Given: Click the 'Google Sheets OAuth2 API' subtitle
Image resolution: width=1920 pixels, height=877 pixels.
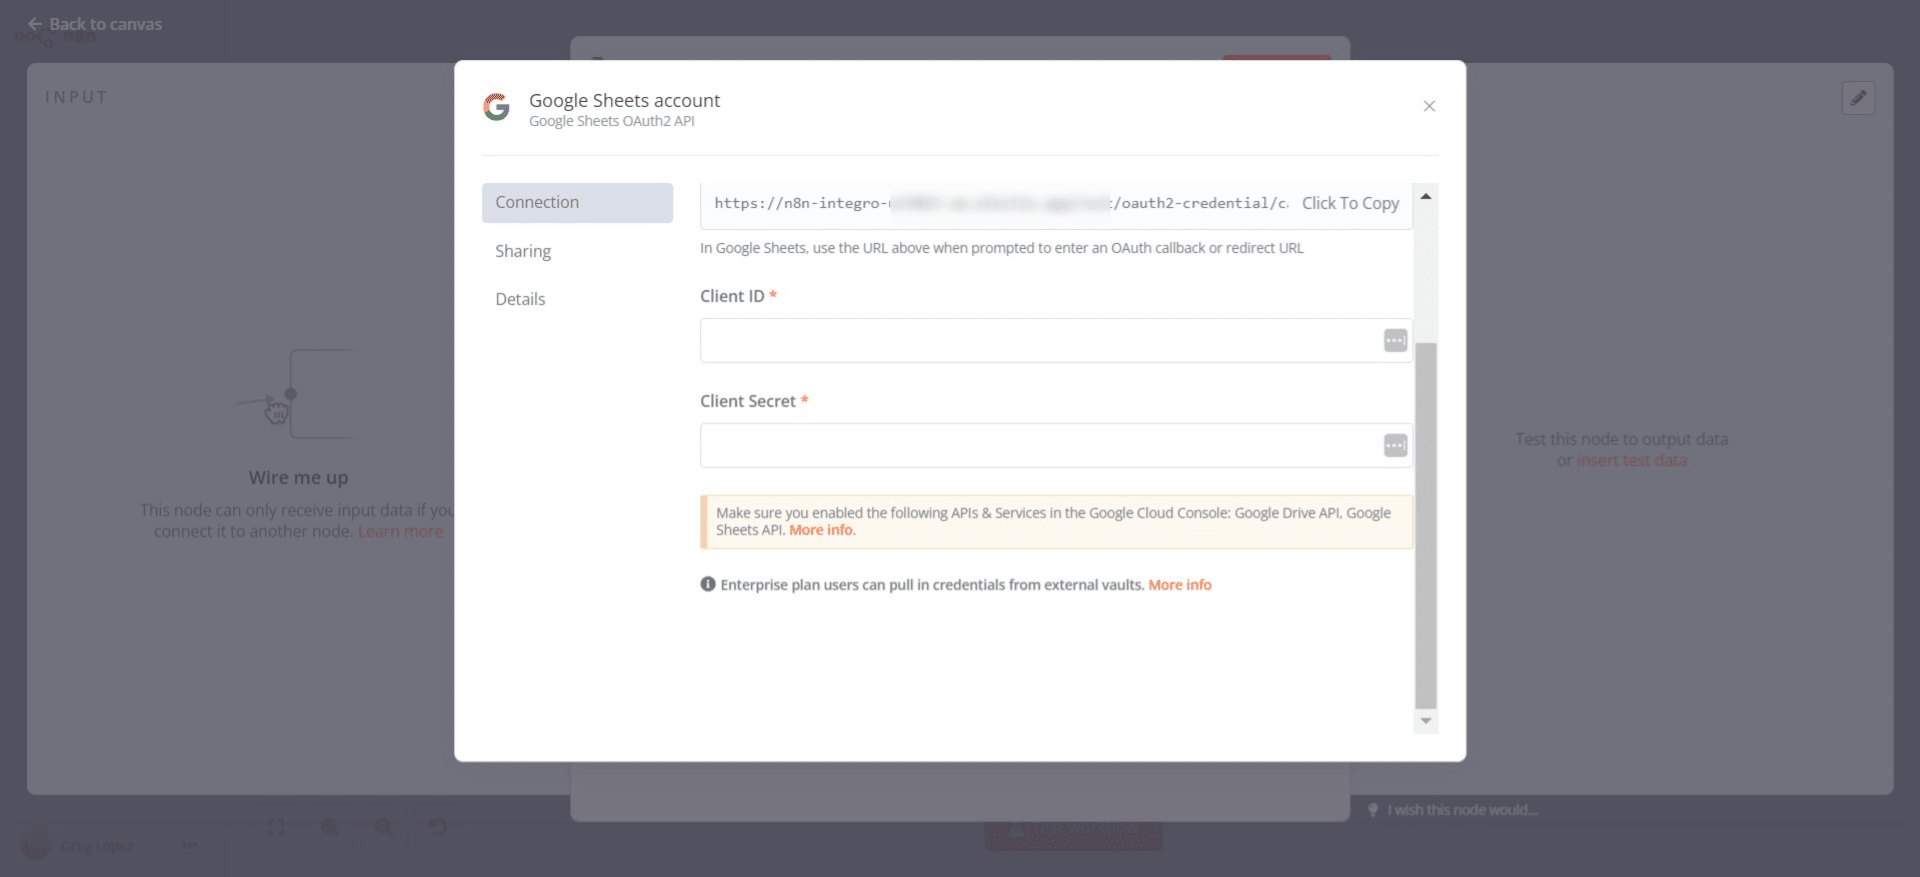Looking at the screenshot, I should [611, 121].
